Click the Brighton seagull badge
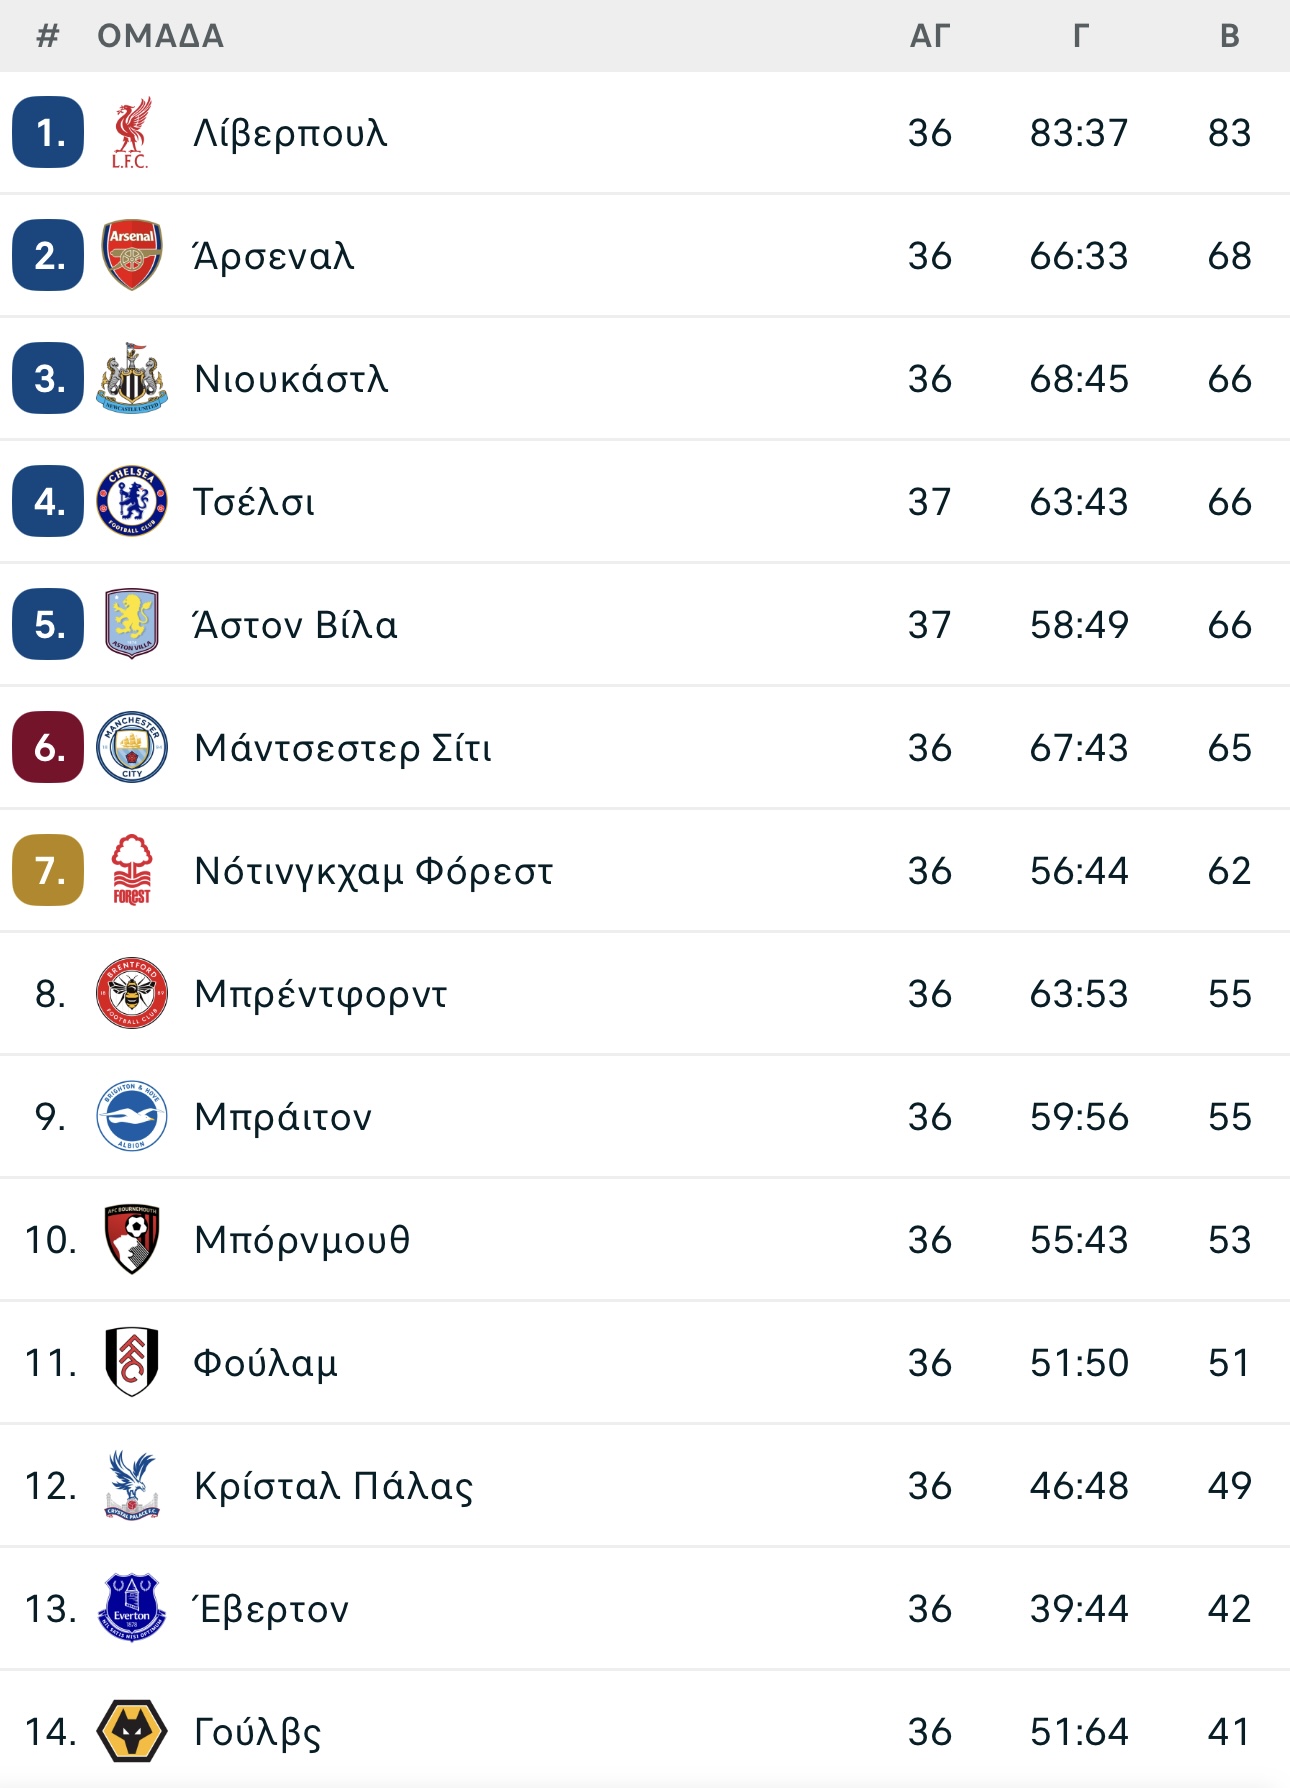This screenshot has width=1290, height=1788. coord(132,1117)
